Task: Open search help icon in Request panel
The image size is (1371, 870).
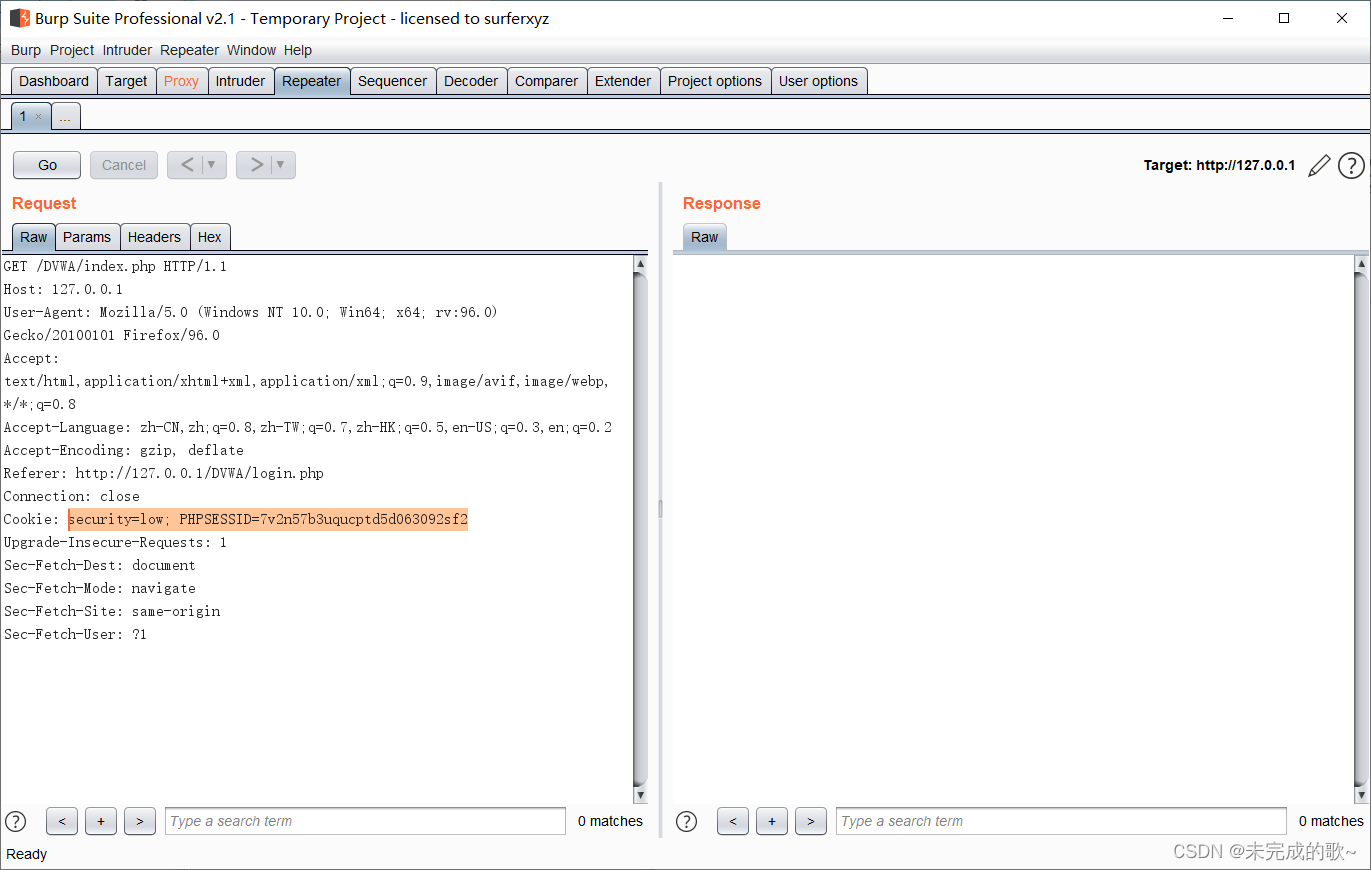Action: coord(15,821)
